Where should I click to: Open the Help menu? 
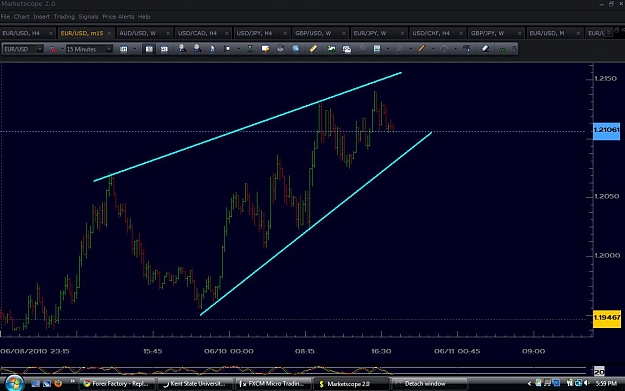pos(144,17)
